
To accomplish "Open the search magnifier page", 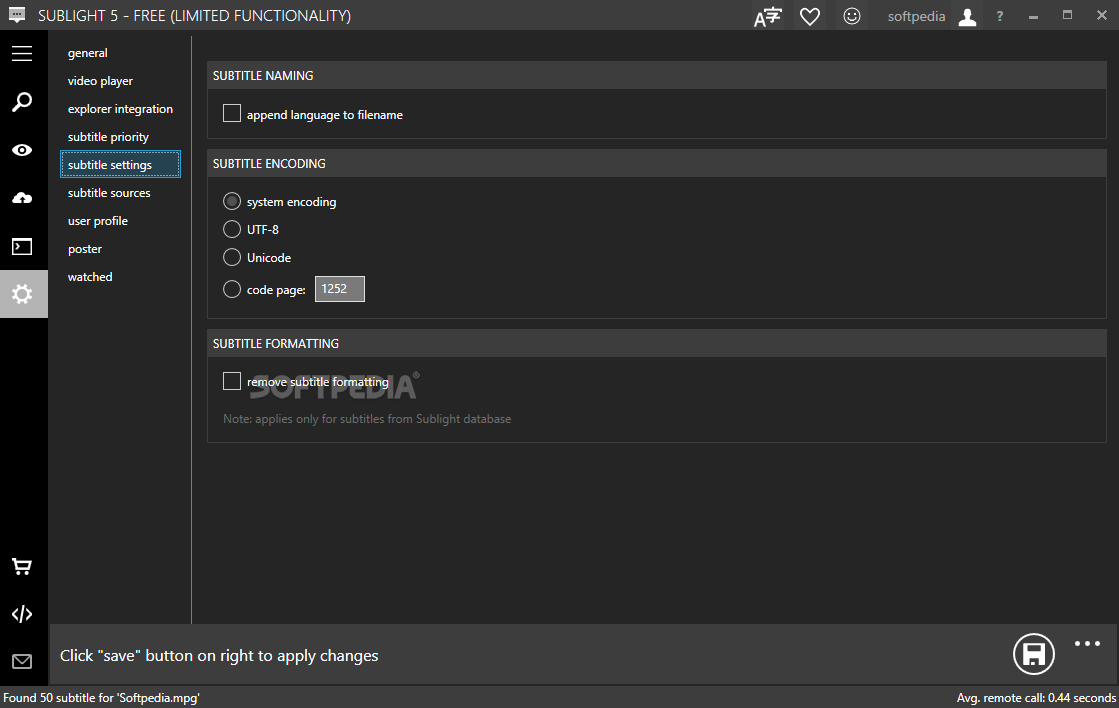I will pos(22,101).
